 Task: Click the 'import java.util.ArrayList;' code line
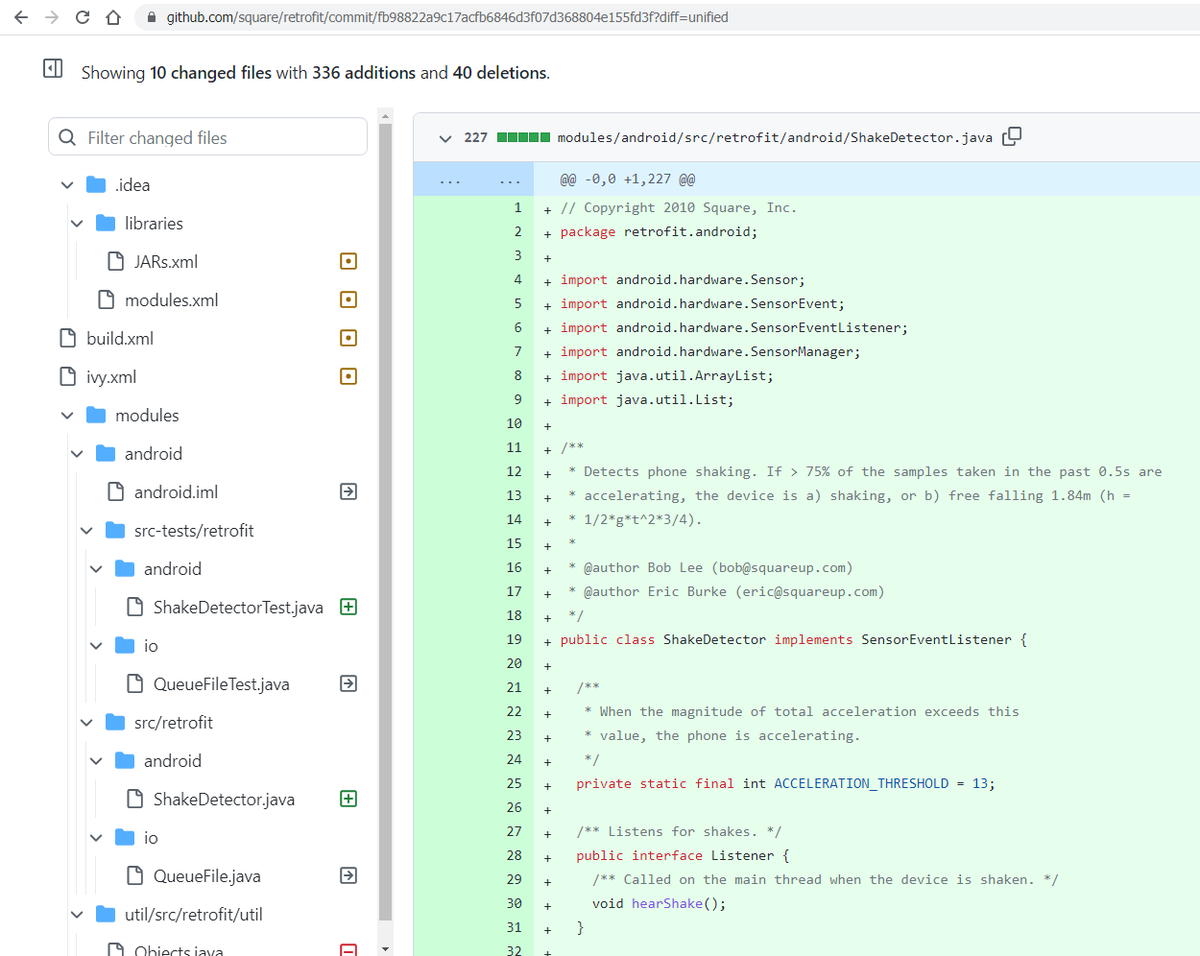pos(667,375)
